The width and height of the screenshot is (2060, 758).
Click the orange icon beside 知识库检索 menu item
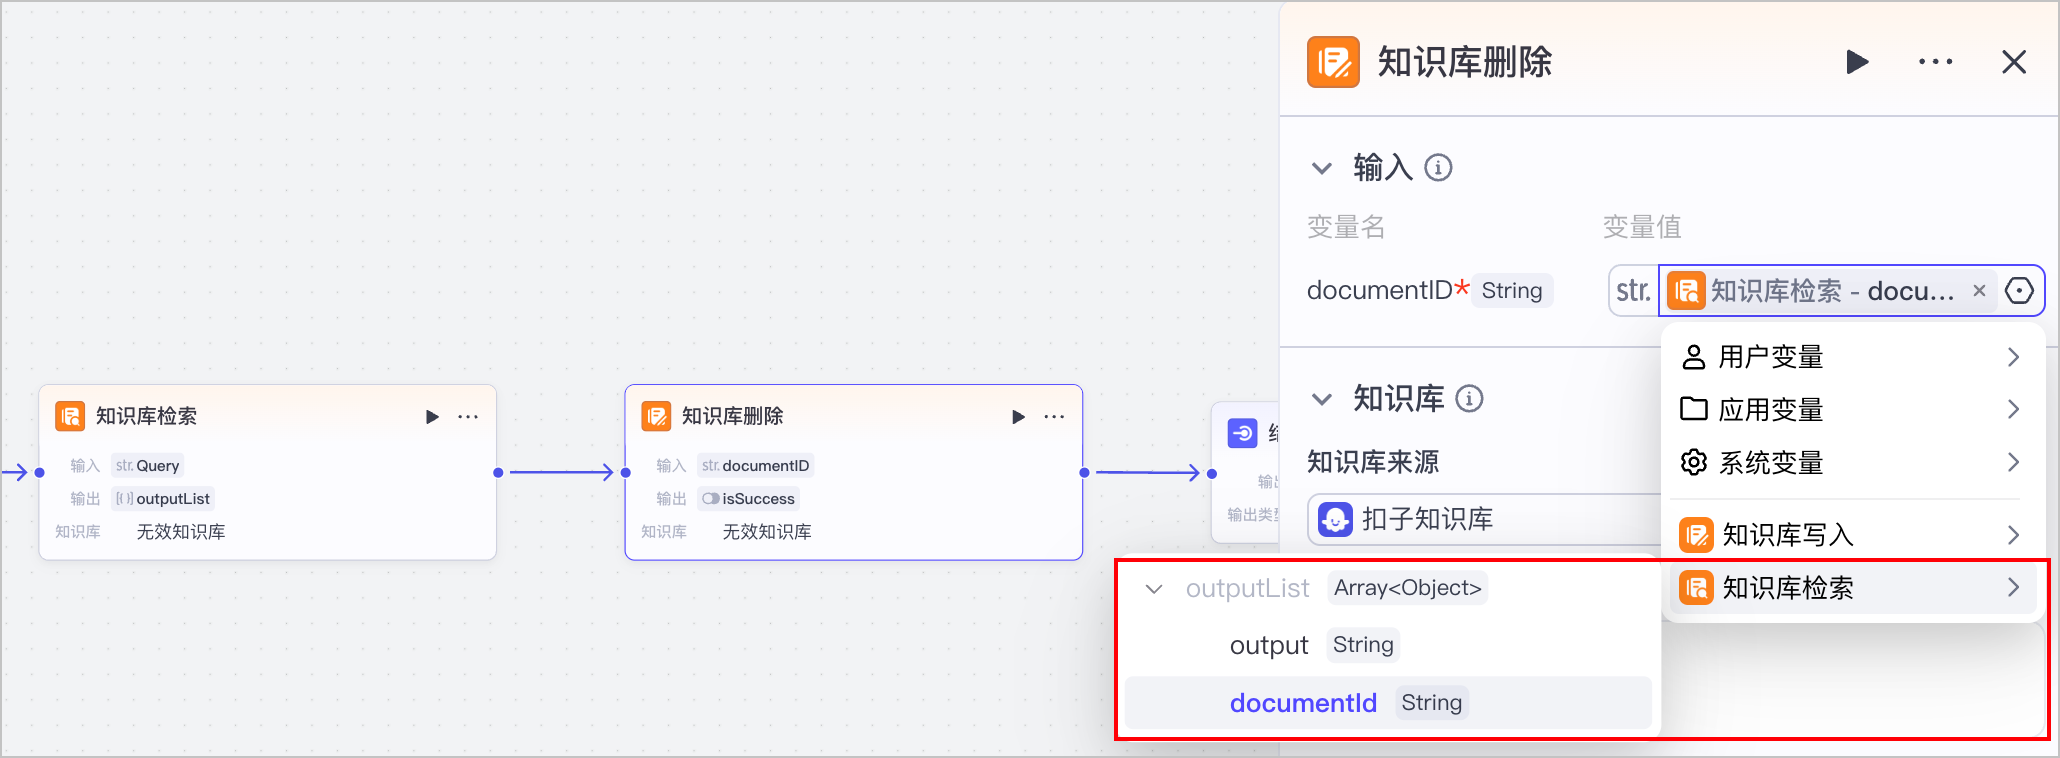point(1696,587)
